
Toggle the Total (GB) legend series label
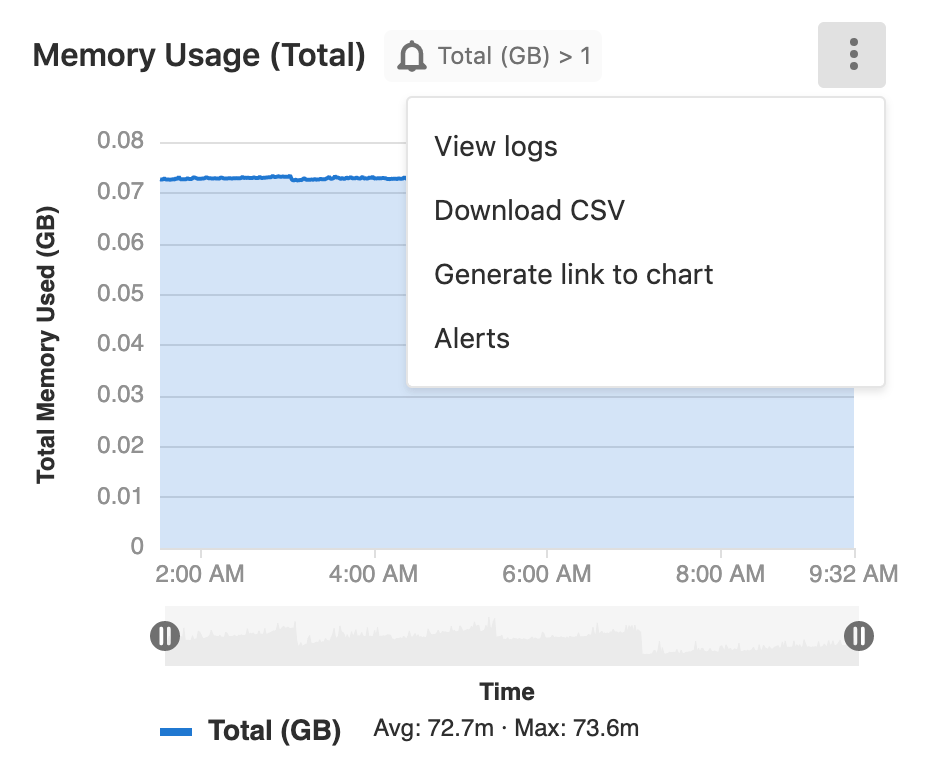click(x=274, y=731)
